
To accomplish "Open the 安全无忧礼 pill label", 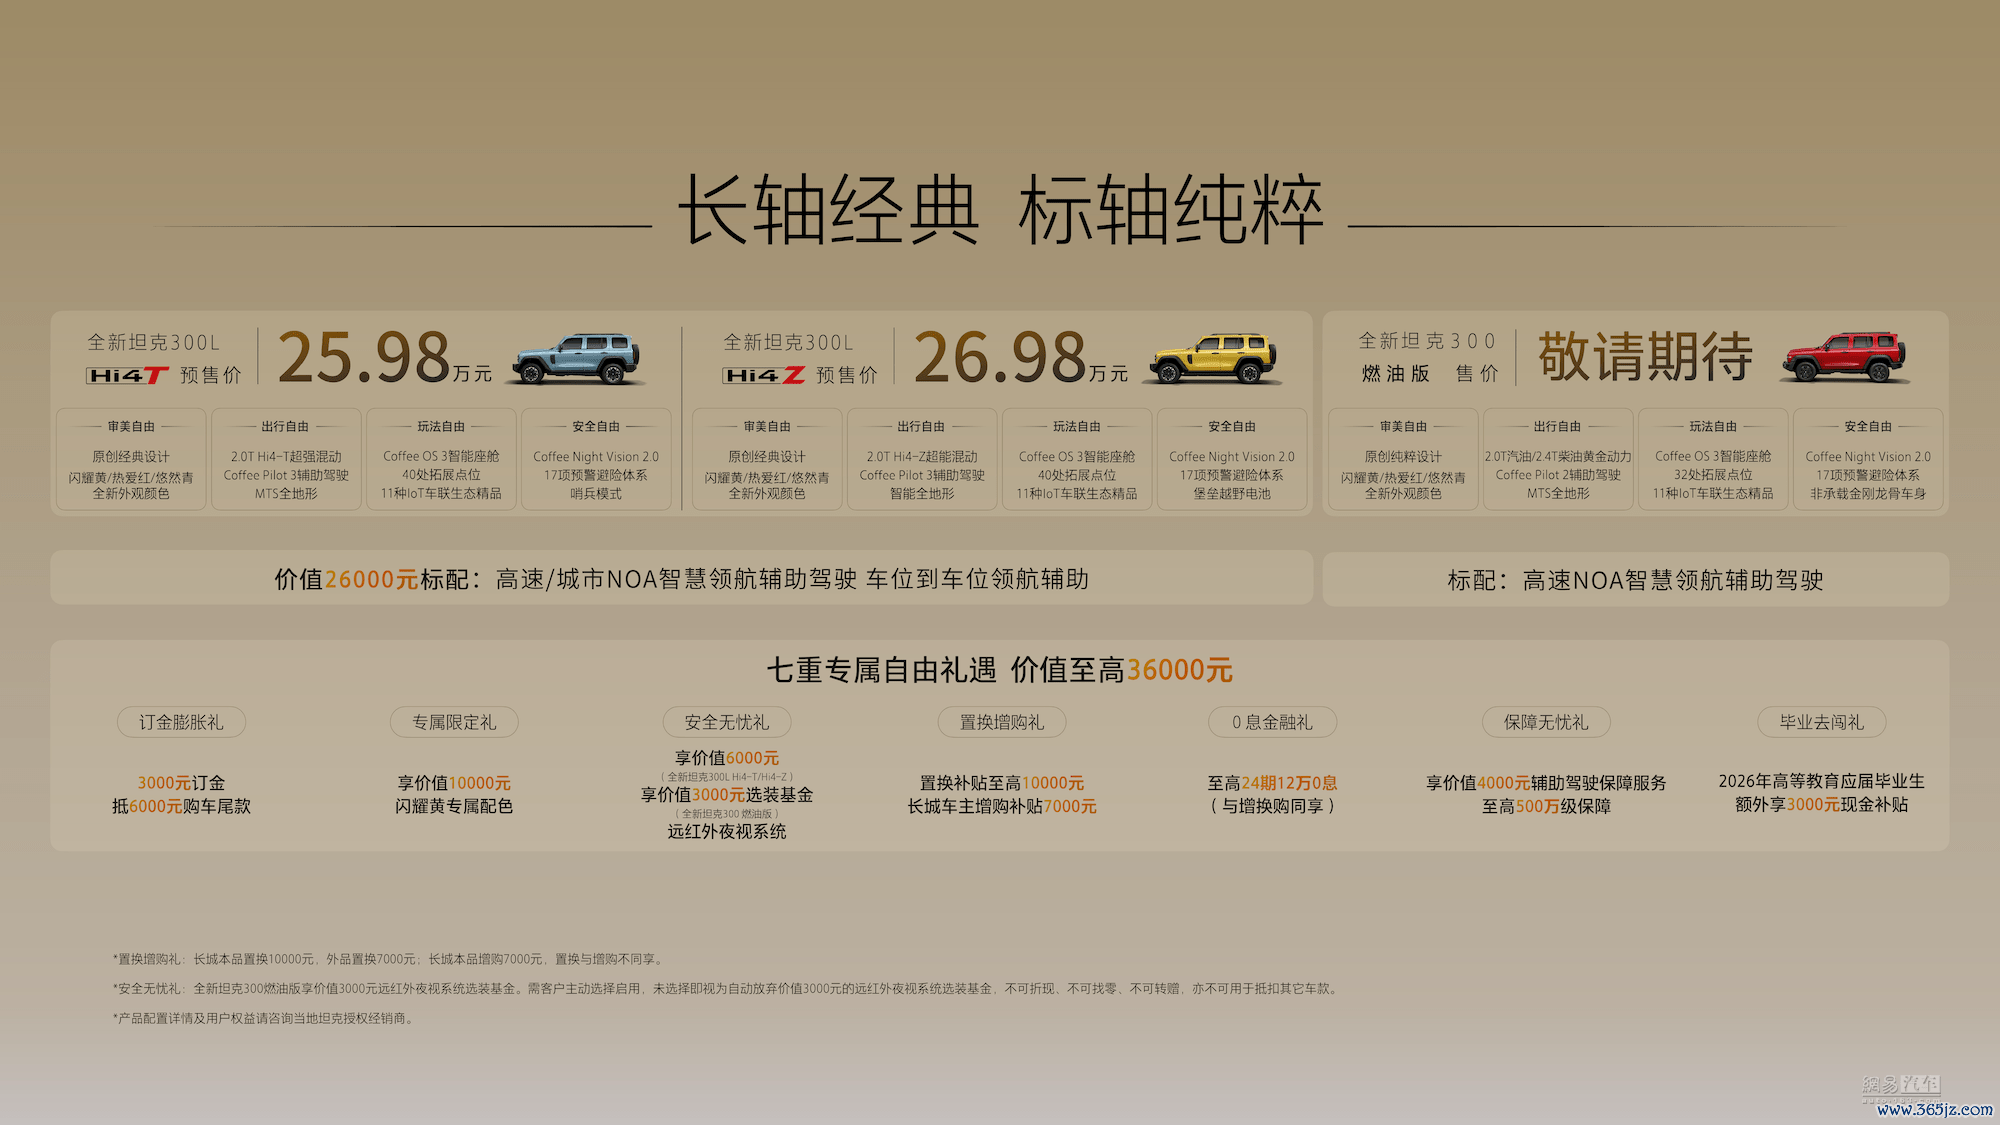I will click(x=727, y=722).
